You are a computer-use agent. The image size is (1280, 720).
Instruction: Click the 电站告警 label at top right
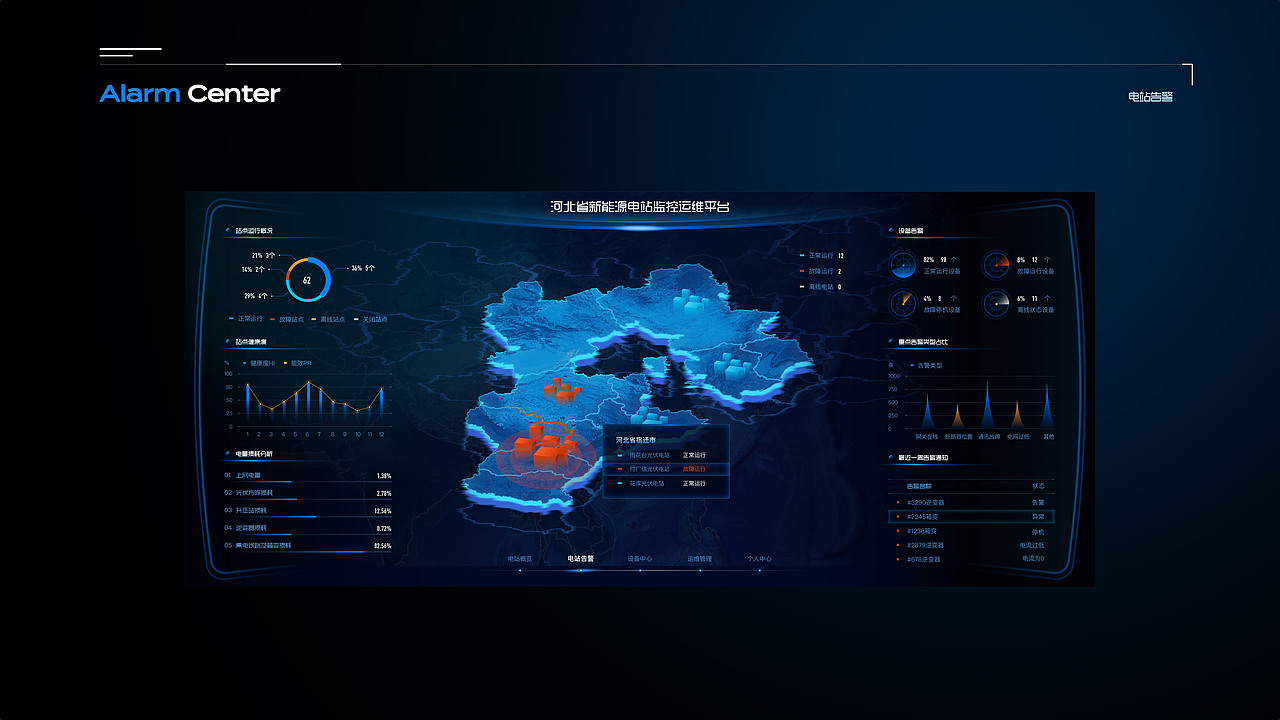[x=1151, y=97]
